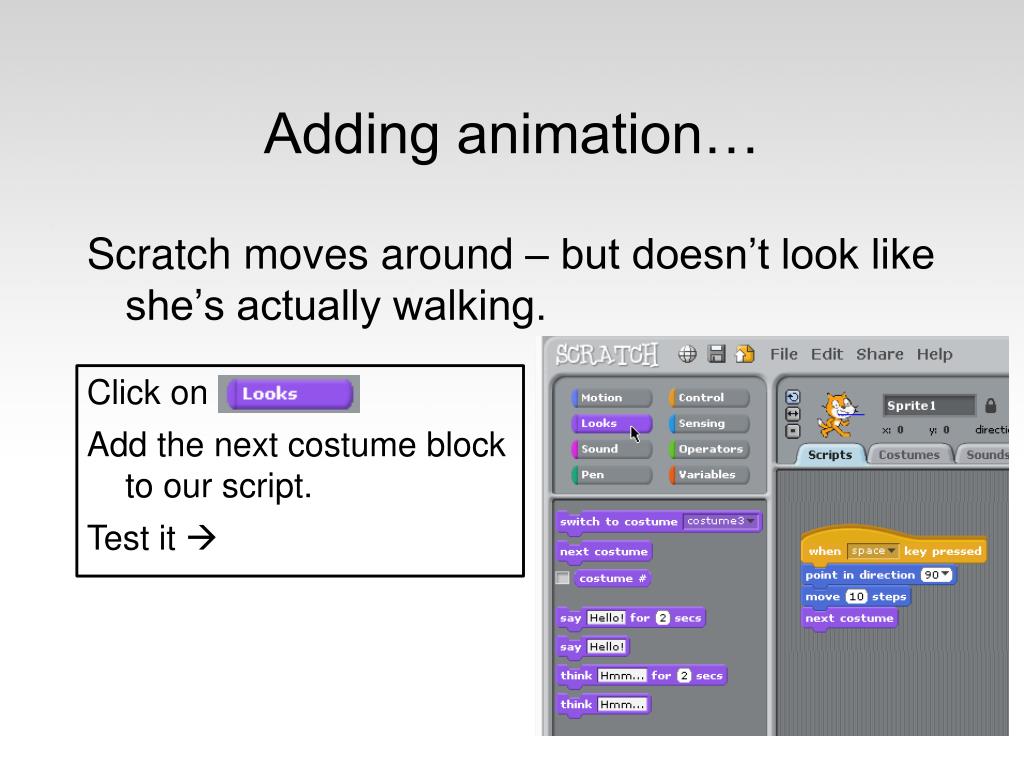Click the costume # reporter block
Screen dimensions: 1024x768
click(613, 579)
